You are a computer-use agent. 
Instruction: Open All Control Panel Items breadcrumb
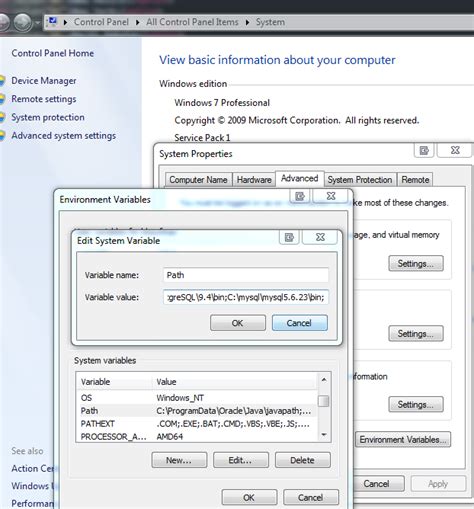coord(192,22)
